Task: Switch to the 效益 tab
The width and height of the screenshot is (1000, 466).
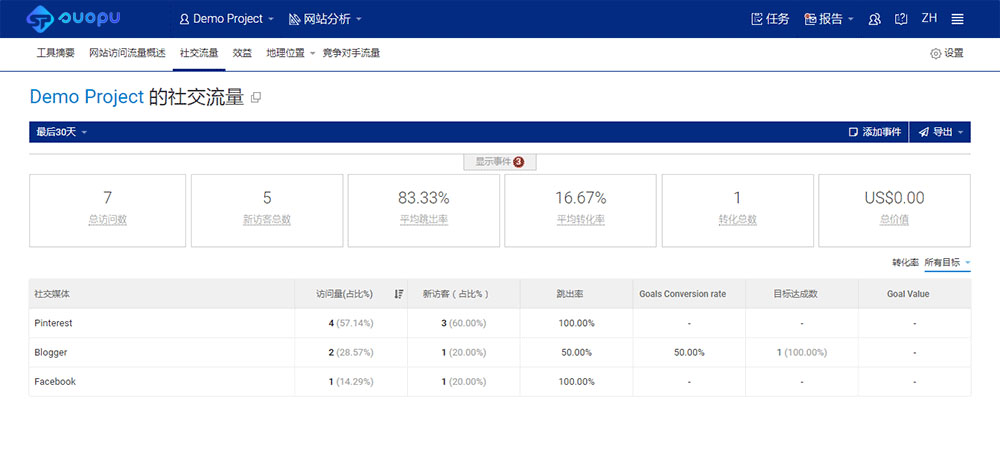Action: click(242, 53)
